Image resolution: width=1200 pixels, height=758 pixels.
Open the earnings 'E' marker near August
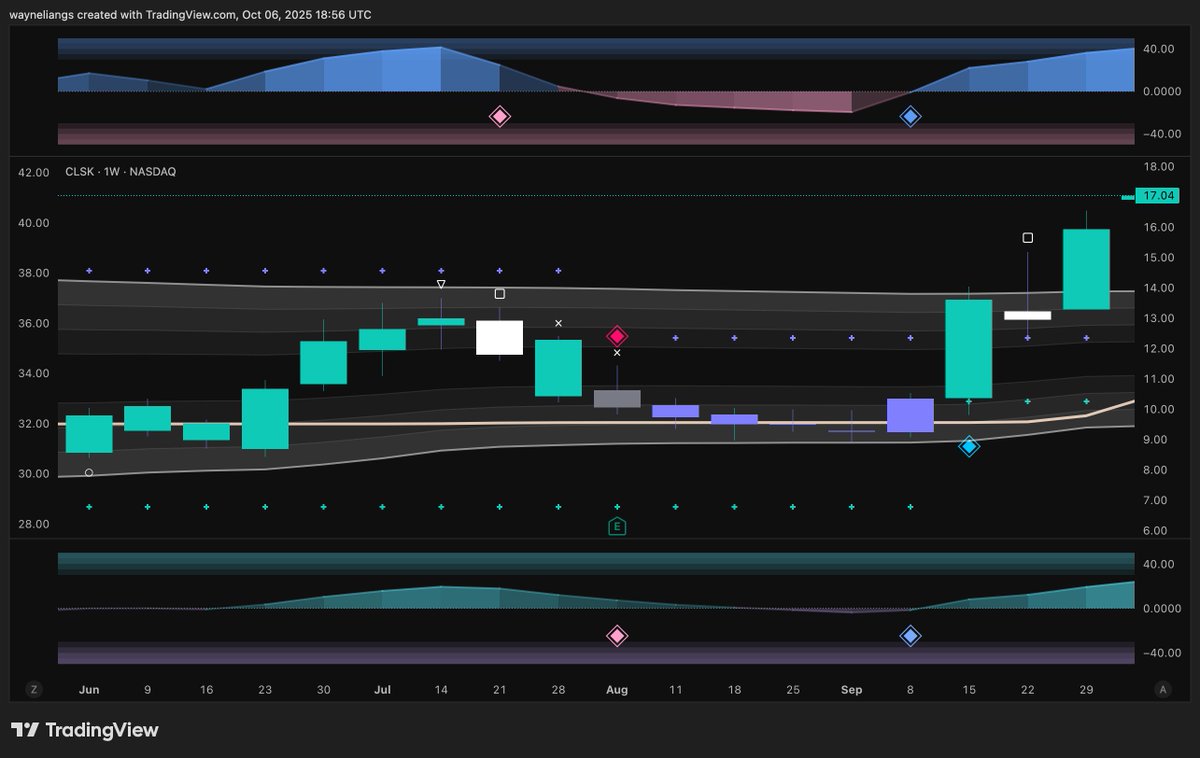tap(617, 526)
